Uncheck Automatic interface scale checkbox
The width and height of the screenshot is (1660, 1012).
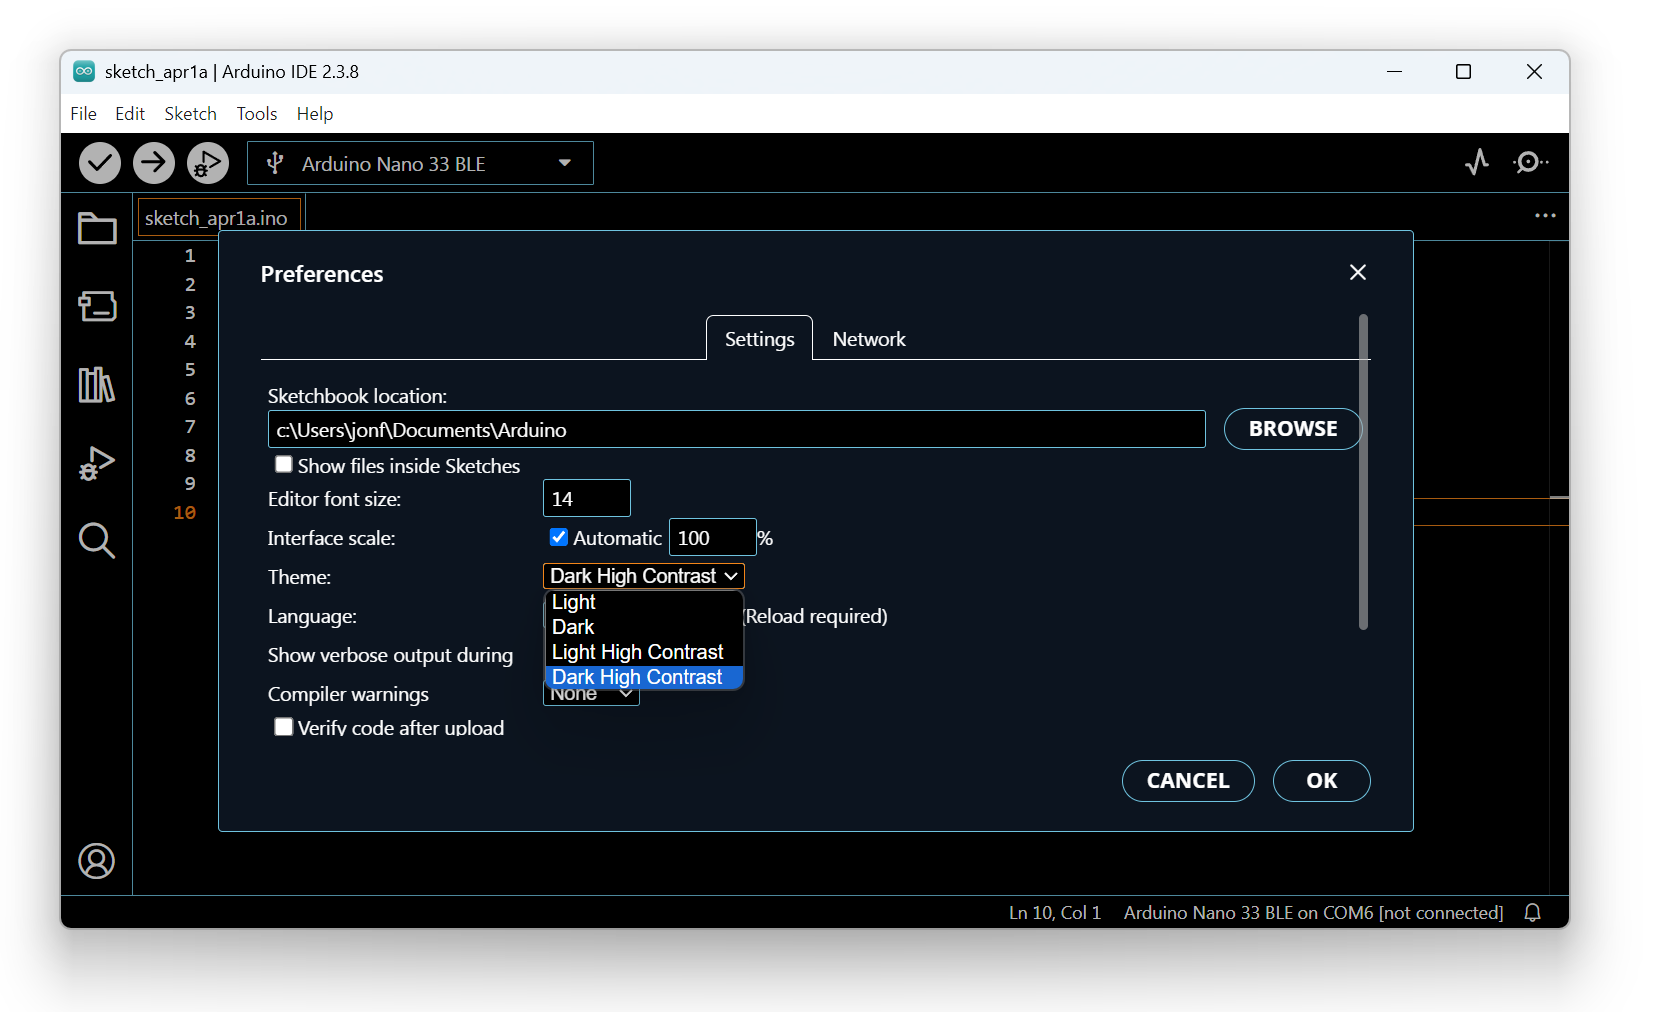pos(559,537)
